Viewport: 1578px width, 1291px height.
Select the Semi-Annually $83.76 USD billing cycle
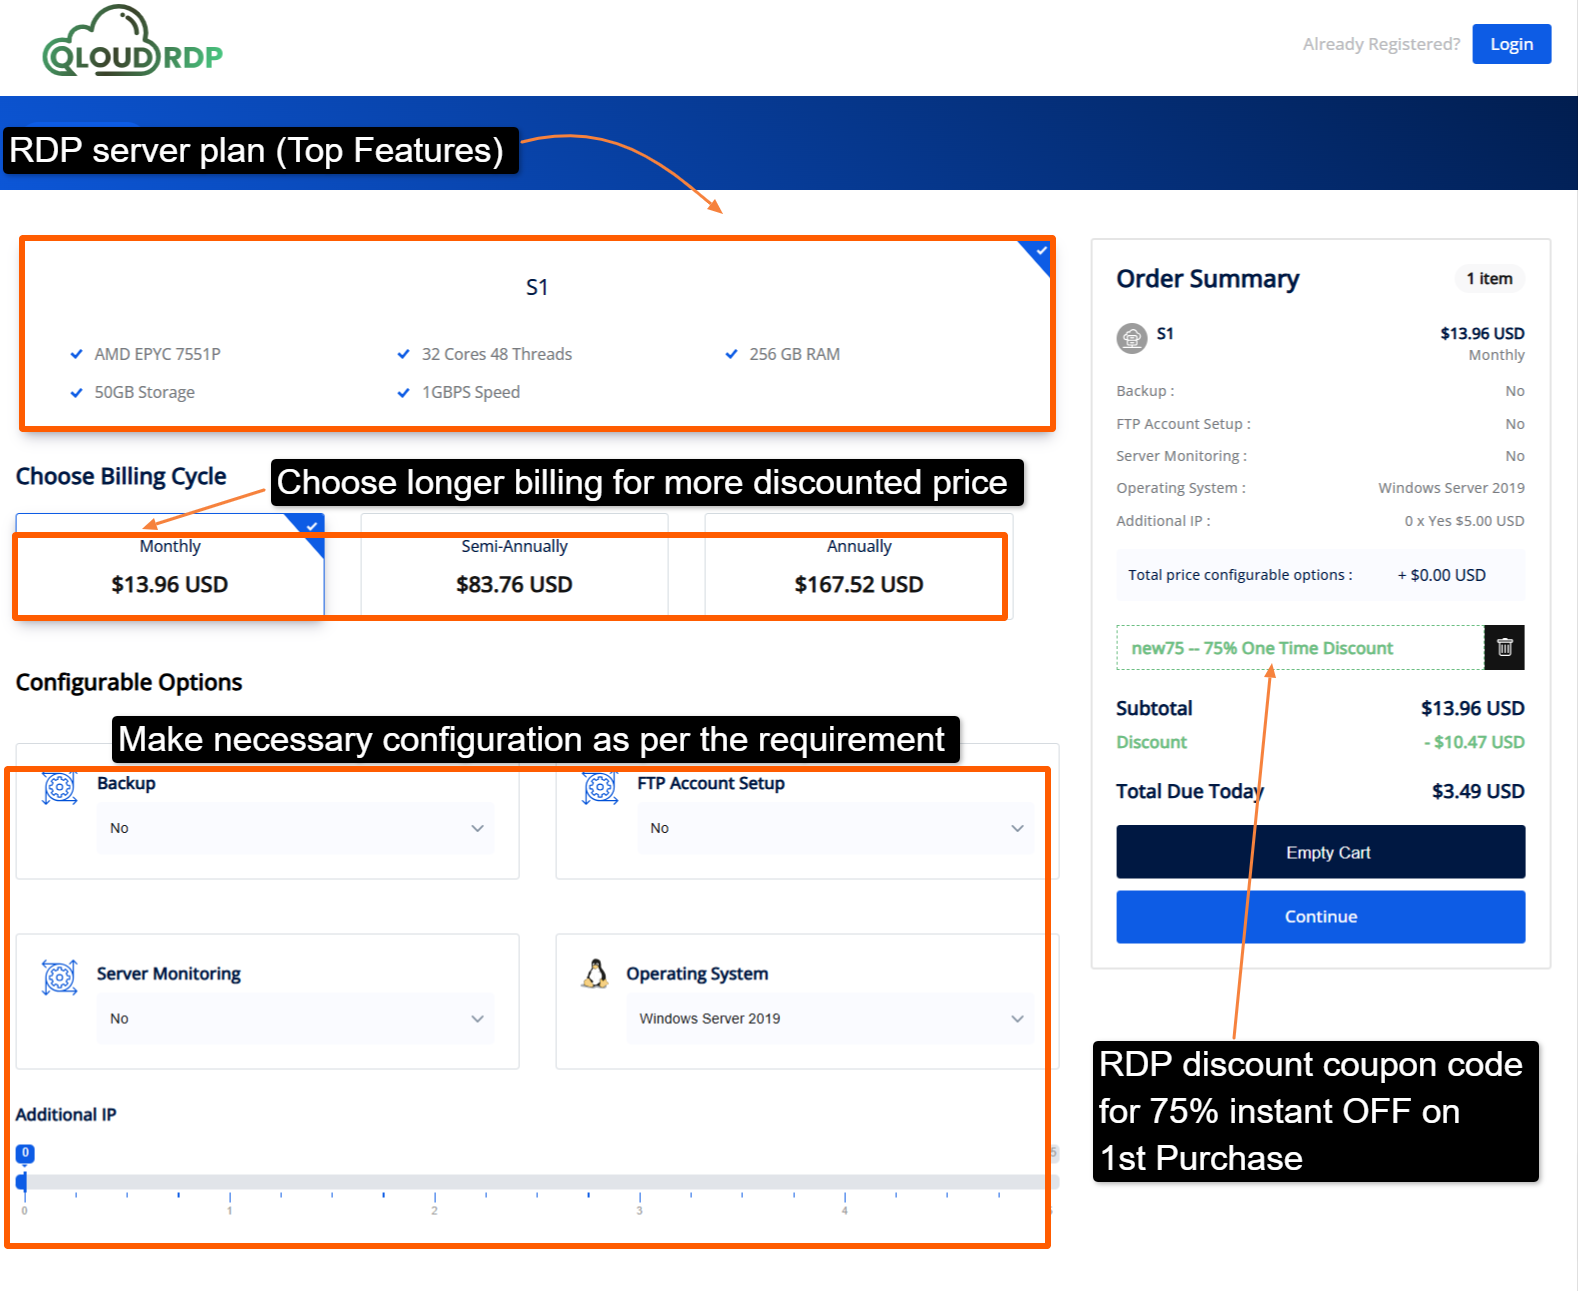click(514, 567)
